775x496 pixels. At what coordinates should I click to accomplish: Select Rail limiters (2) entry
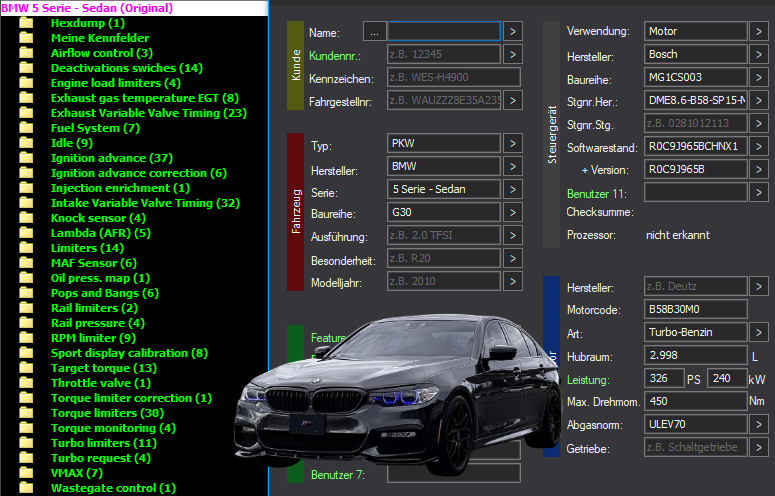point(94,308)
